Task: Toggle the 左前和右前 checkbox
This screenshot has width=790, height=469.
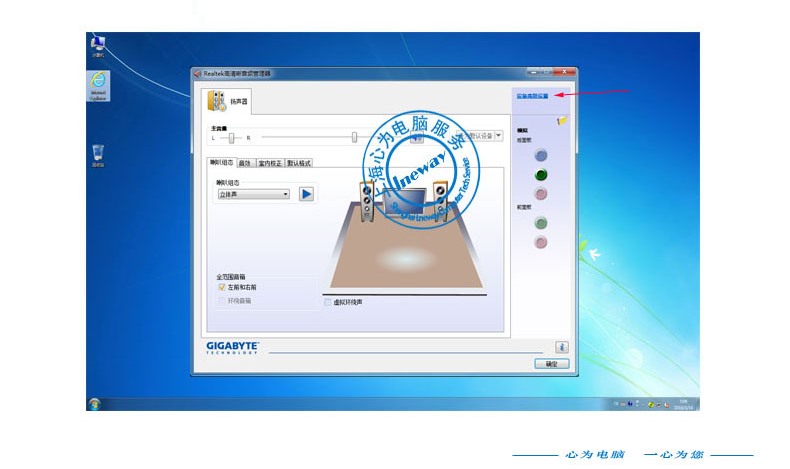Action: click(221, 287)
